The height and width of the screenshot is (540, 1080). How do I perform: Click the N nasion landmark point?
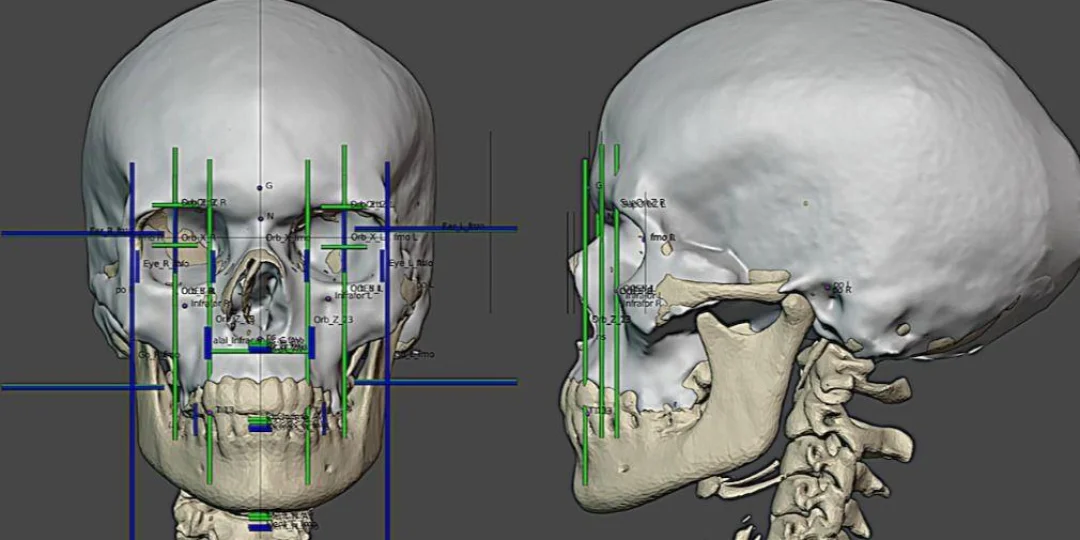click(260, 217)
